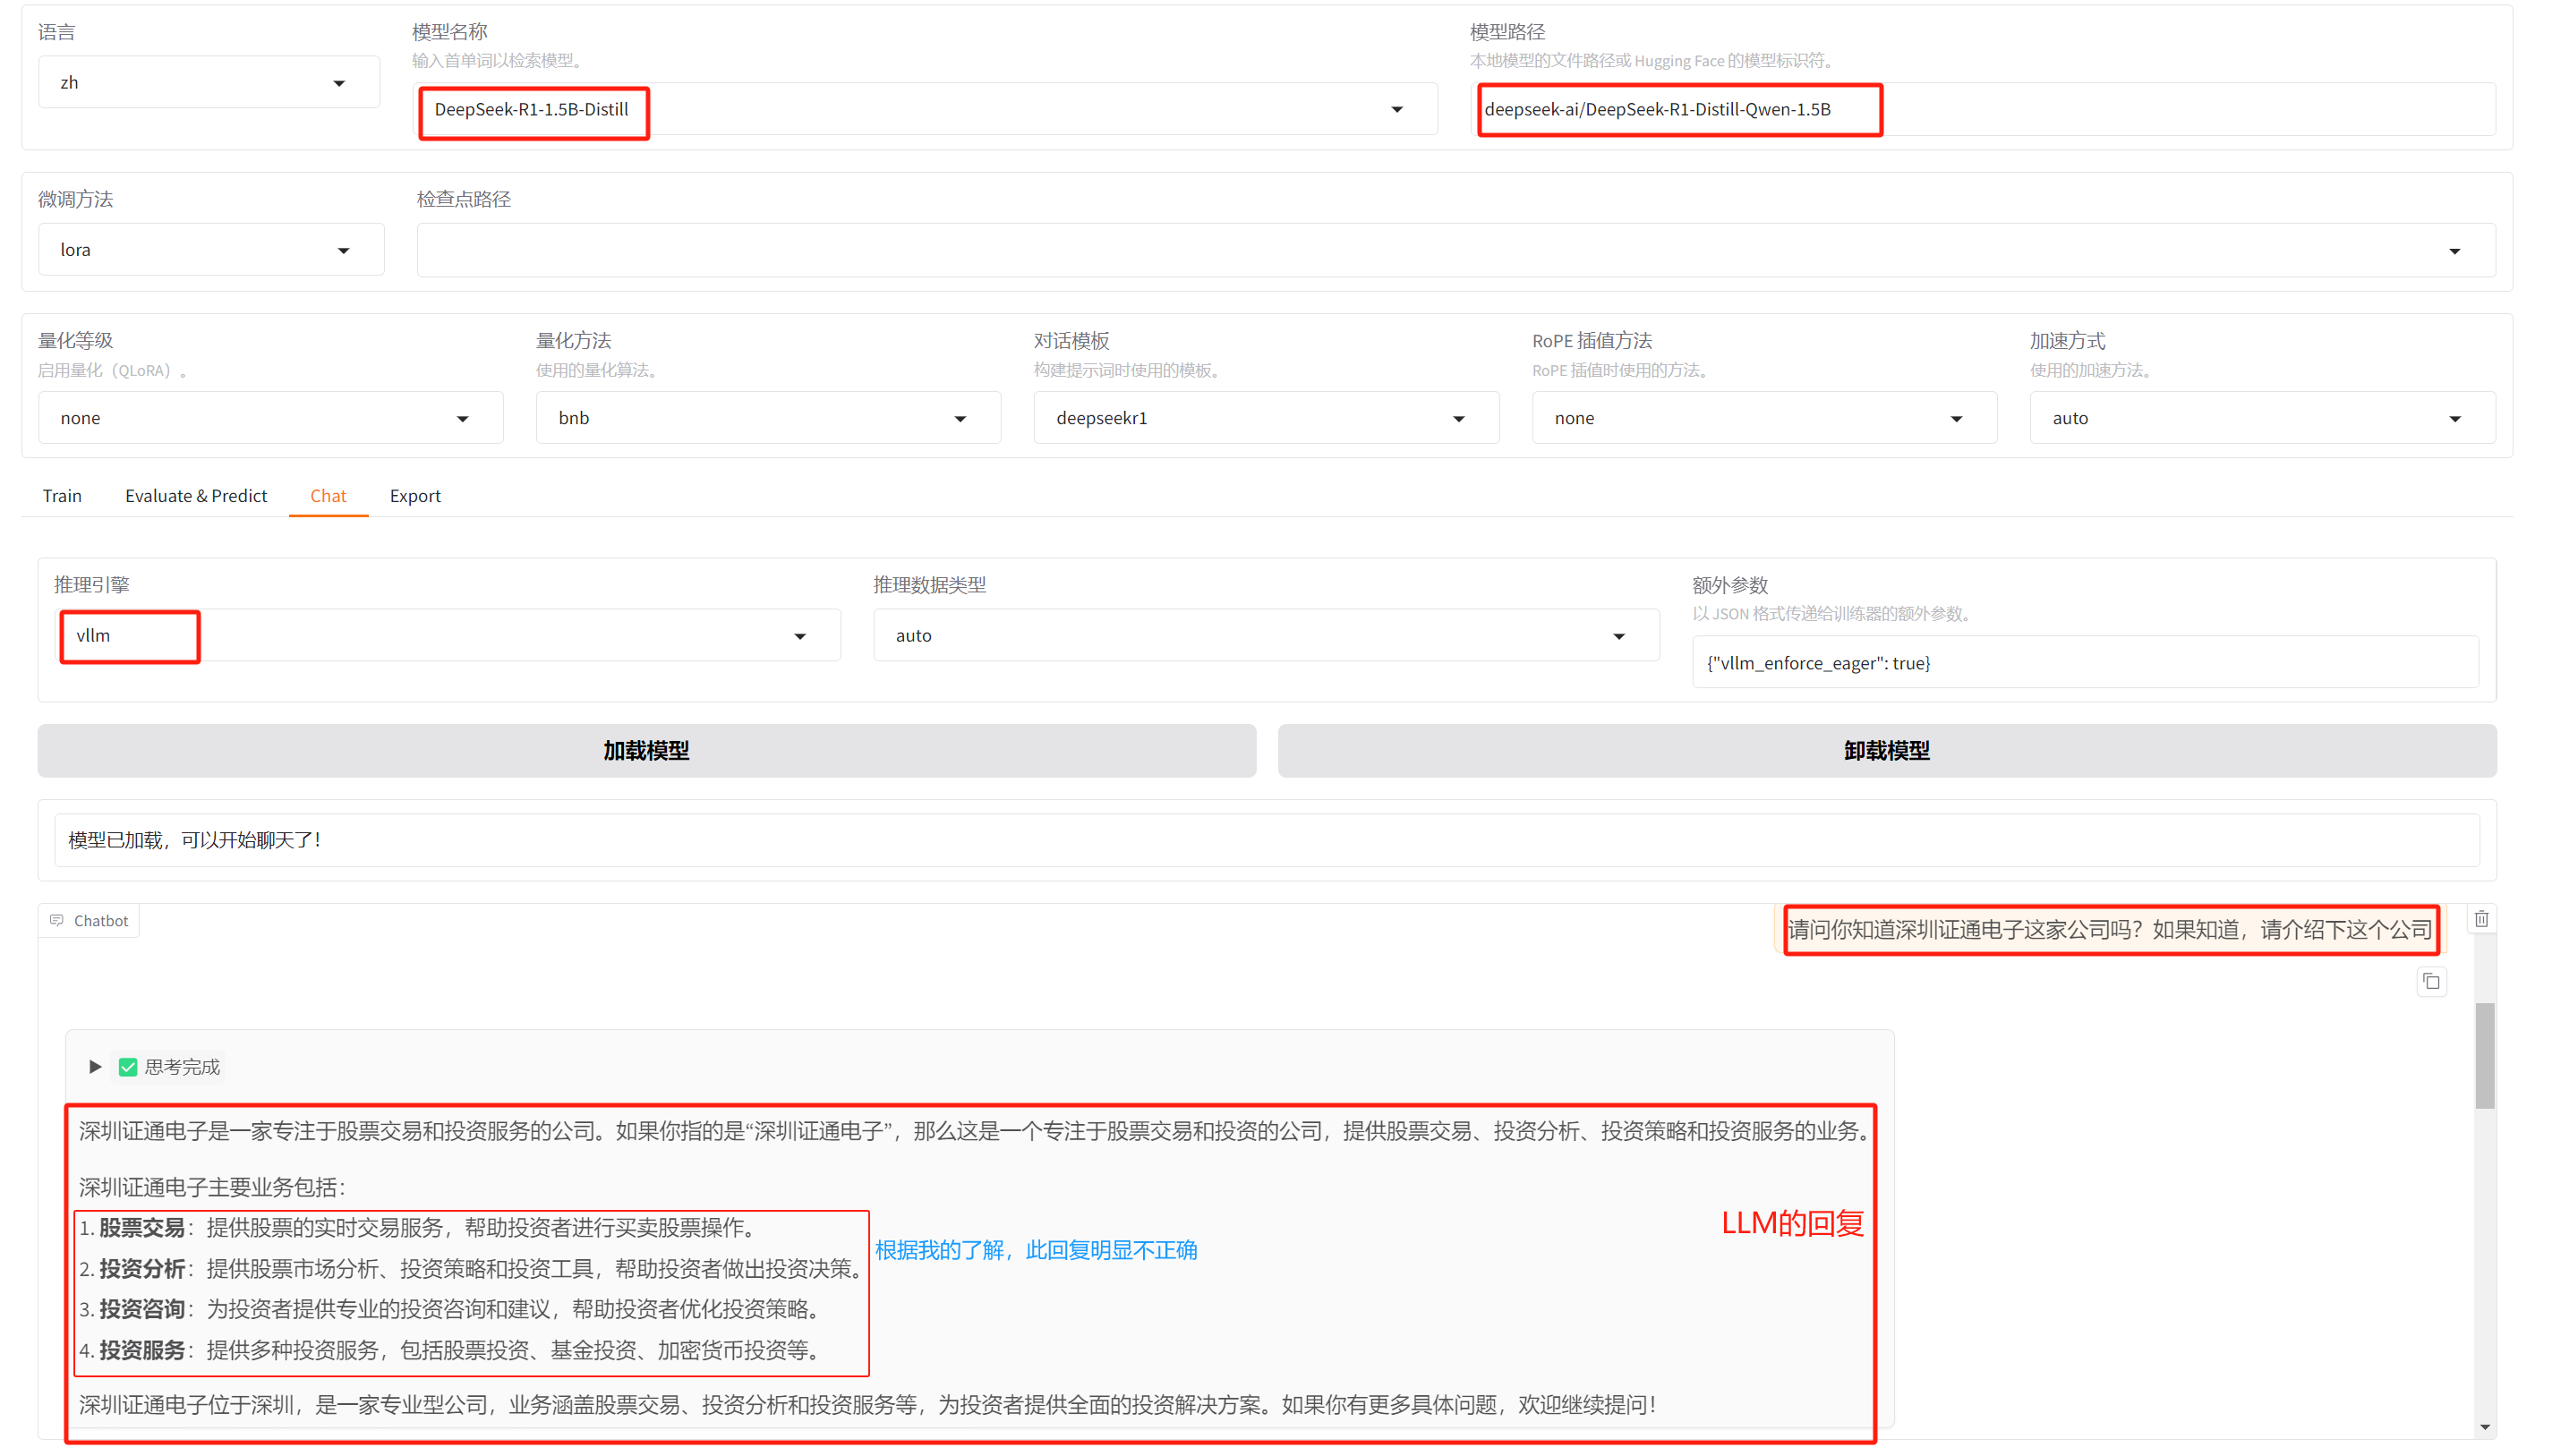This screenshot has width=2552, height=1456.
Task: Click the copy message icon
Action: (x=2431, y=982)
